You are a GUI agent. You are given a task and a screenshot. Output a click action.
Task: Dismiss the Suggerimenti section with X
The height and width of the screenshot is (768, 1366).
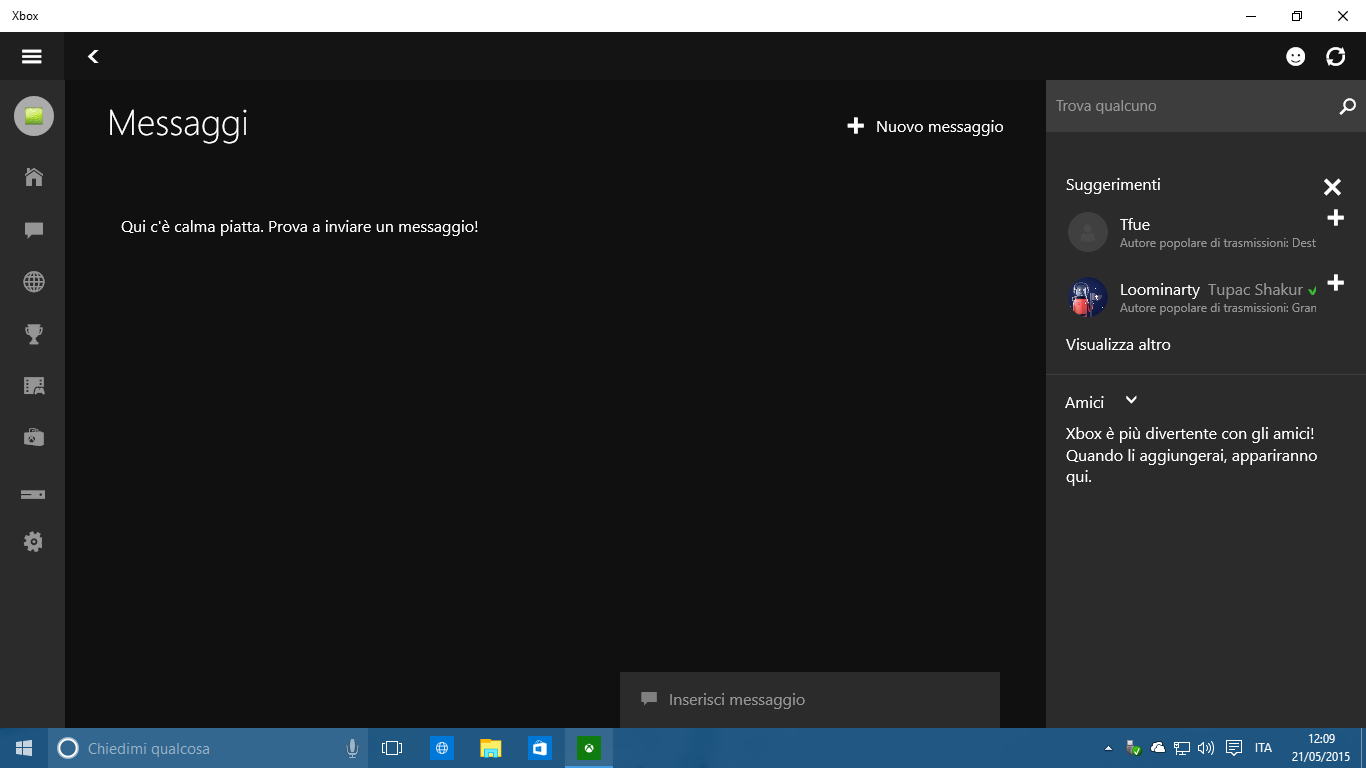(1332, 187)
